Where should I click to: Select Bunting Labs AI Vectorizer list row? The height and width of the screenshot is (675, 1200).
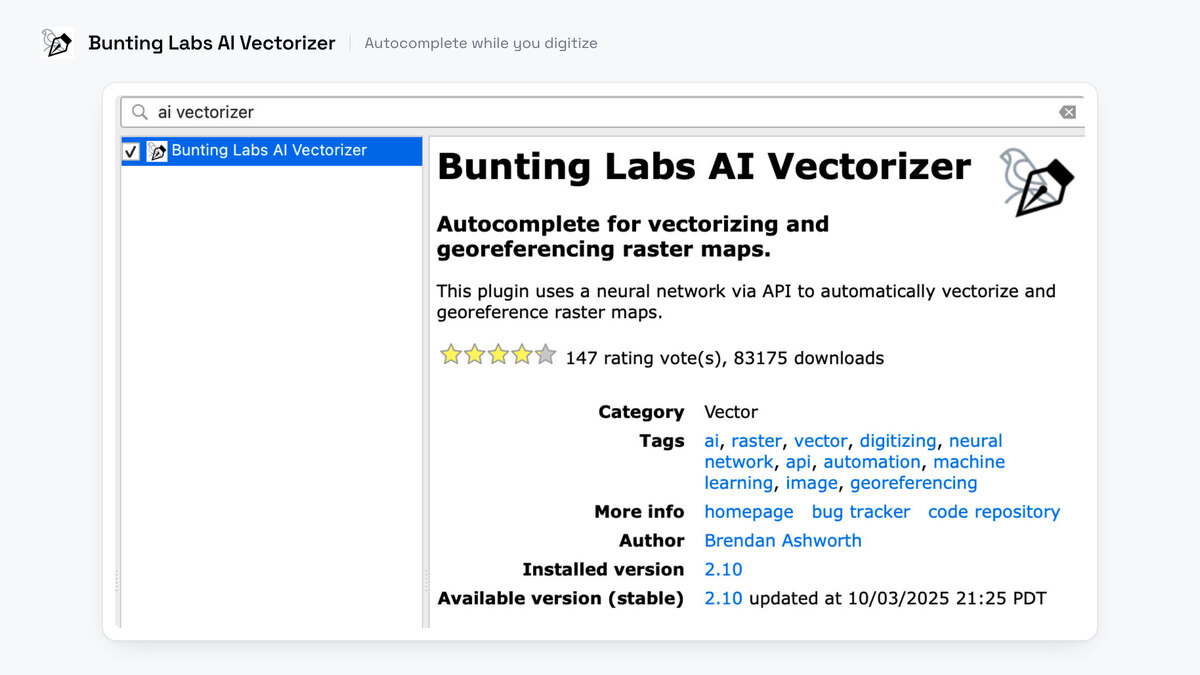271,151
